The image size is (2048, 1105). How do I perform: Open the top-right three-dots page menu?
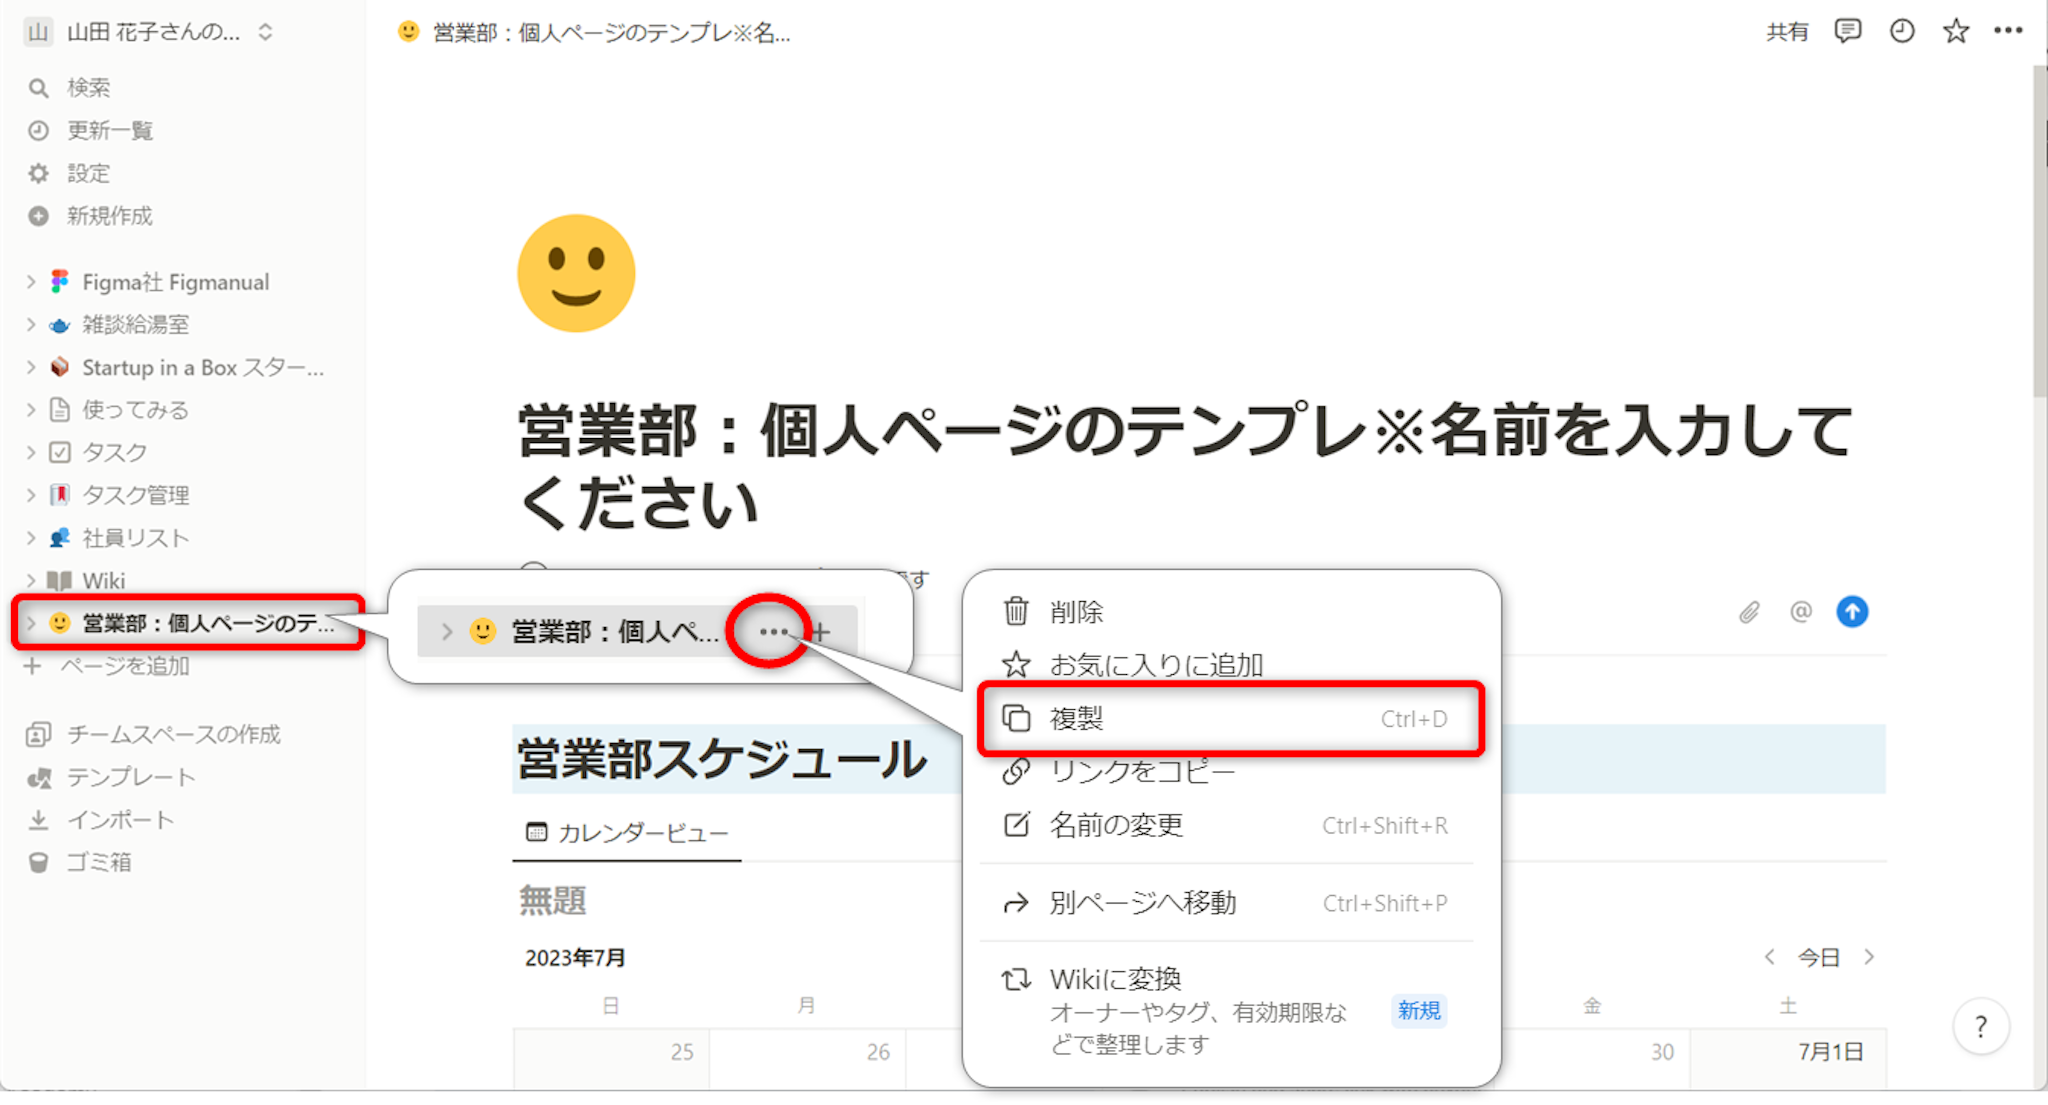[2008, 31]
